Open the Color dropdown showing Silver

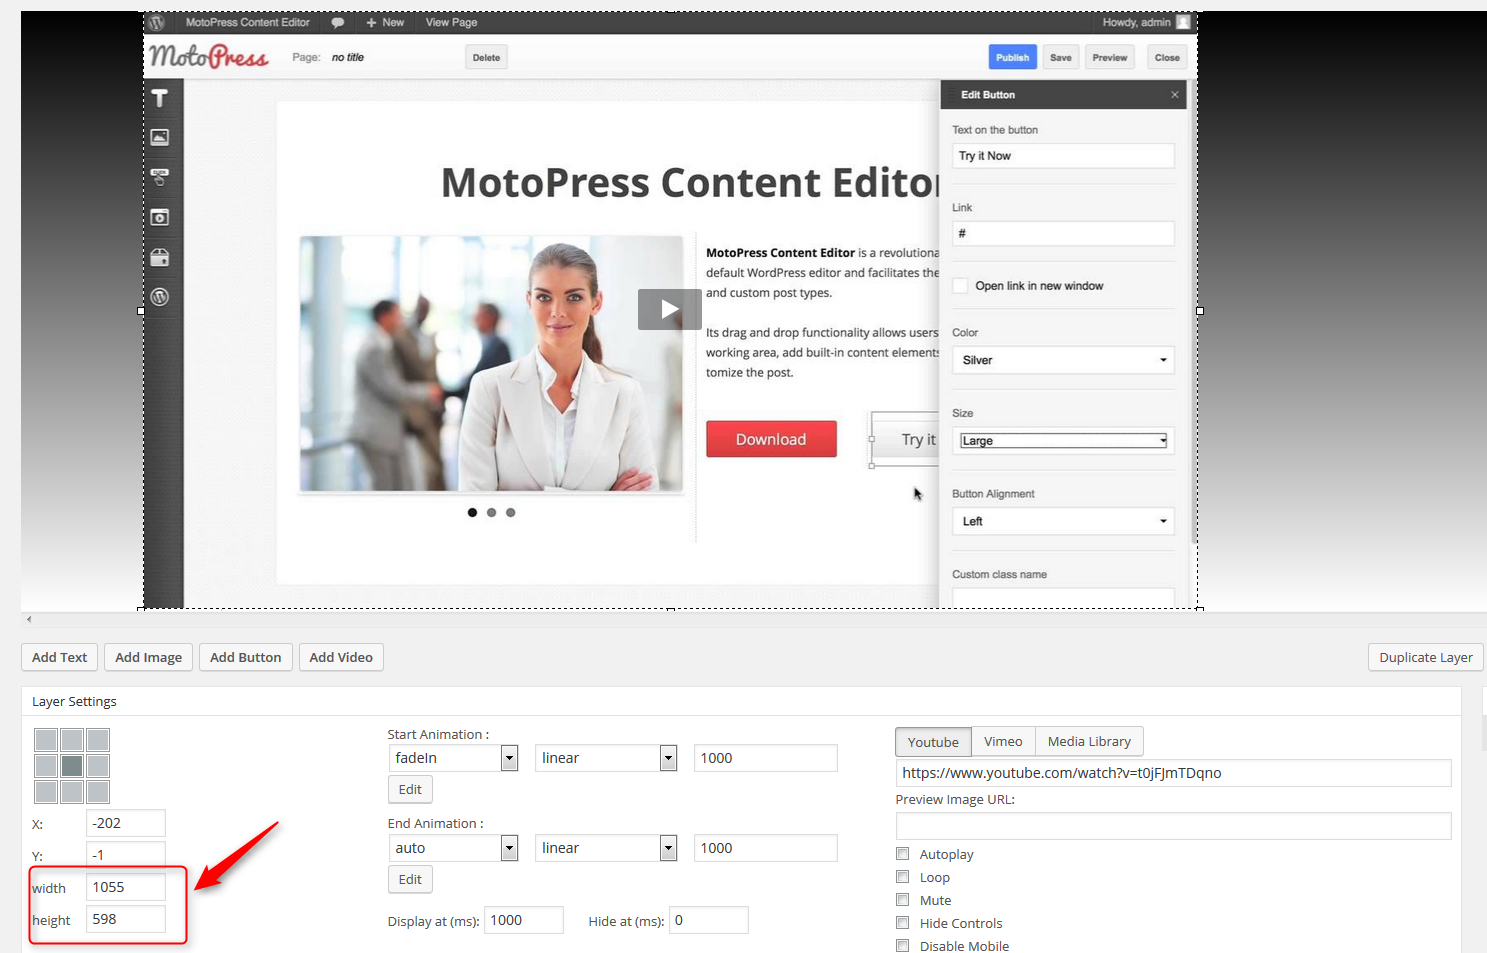(x=1063, y=360)
